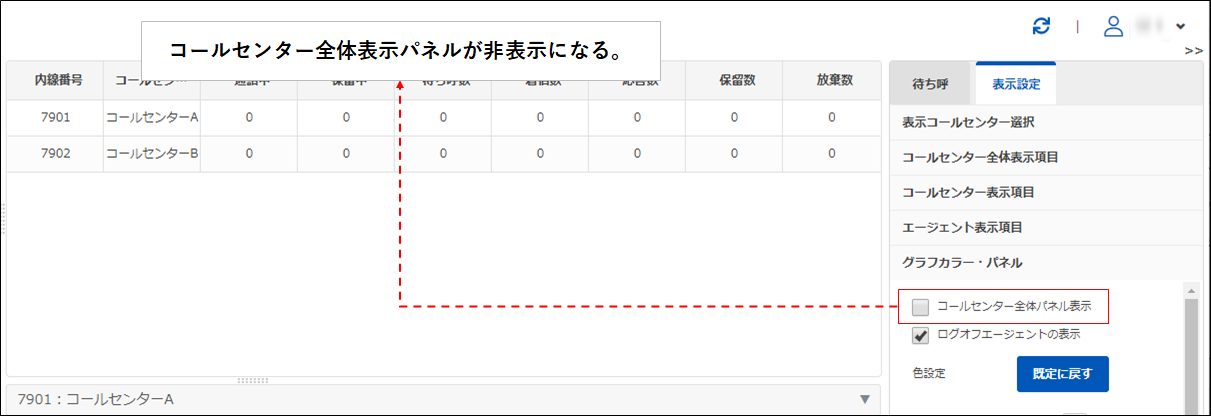Screen dimensions: 1211x416
Task: Collapse side panel with >> icon
Action: tap(1193, 50)
